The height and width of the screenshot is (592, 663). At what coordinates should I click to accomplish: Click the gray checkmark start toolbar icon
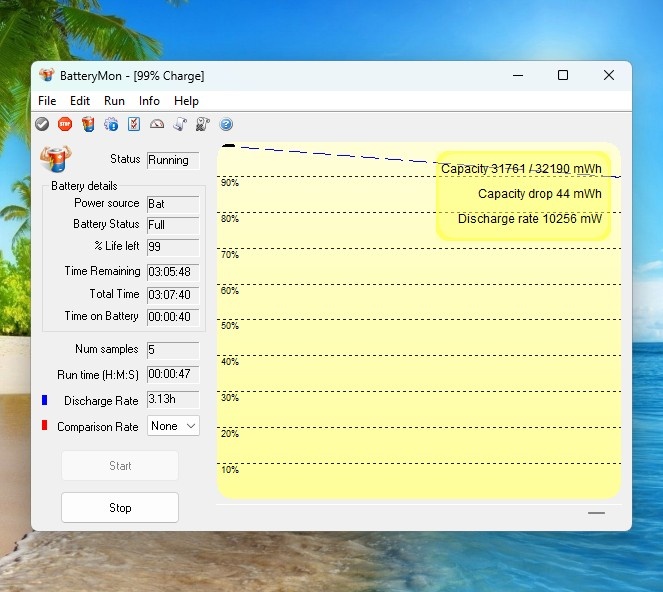[42, 124]
